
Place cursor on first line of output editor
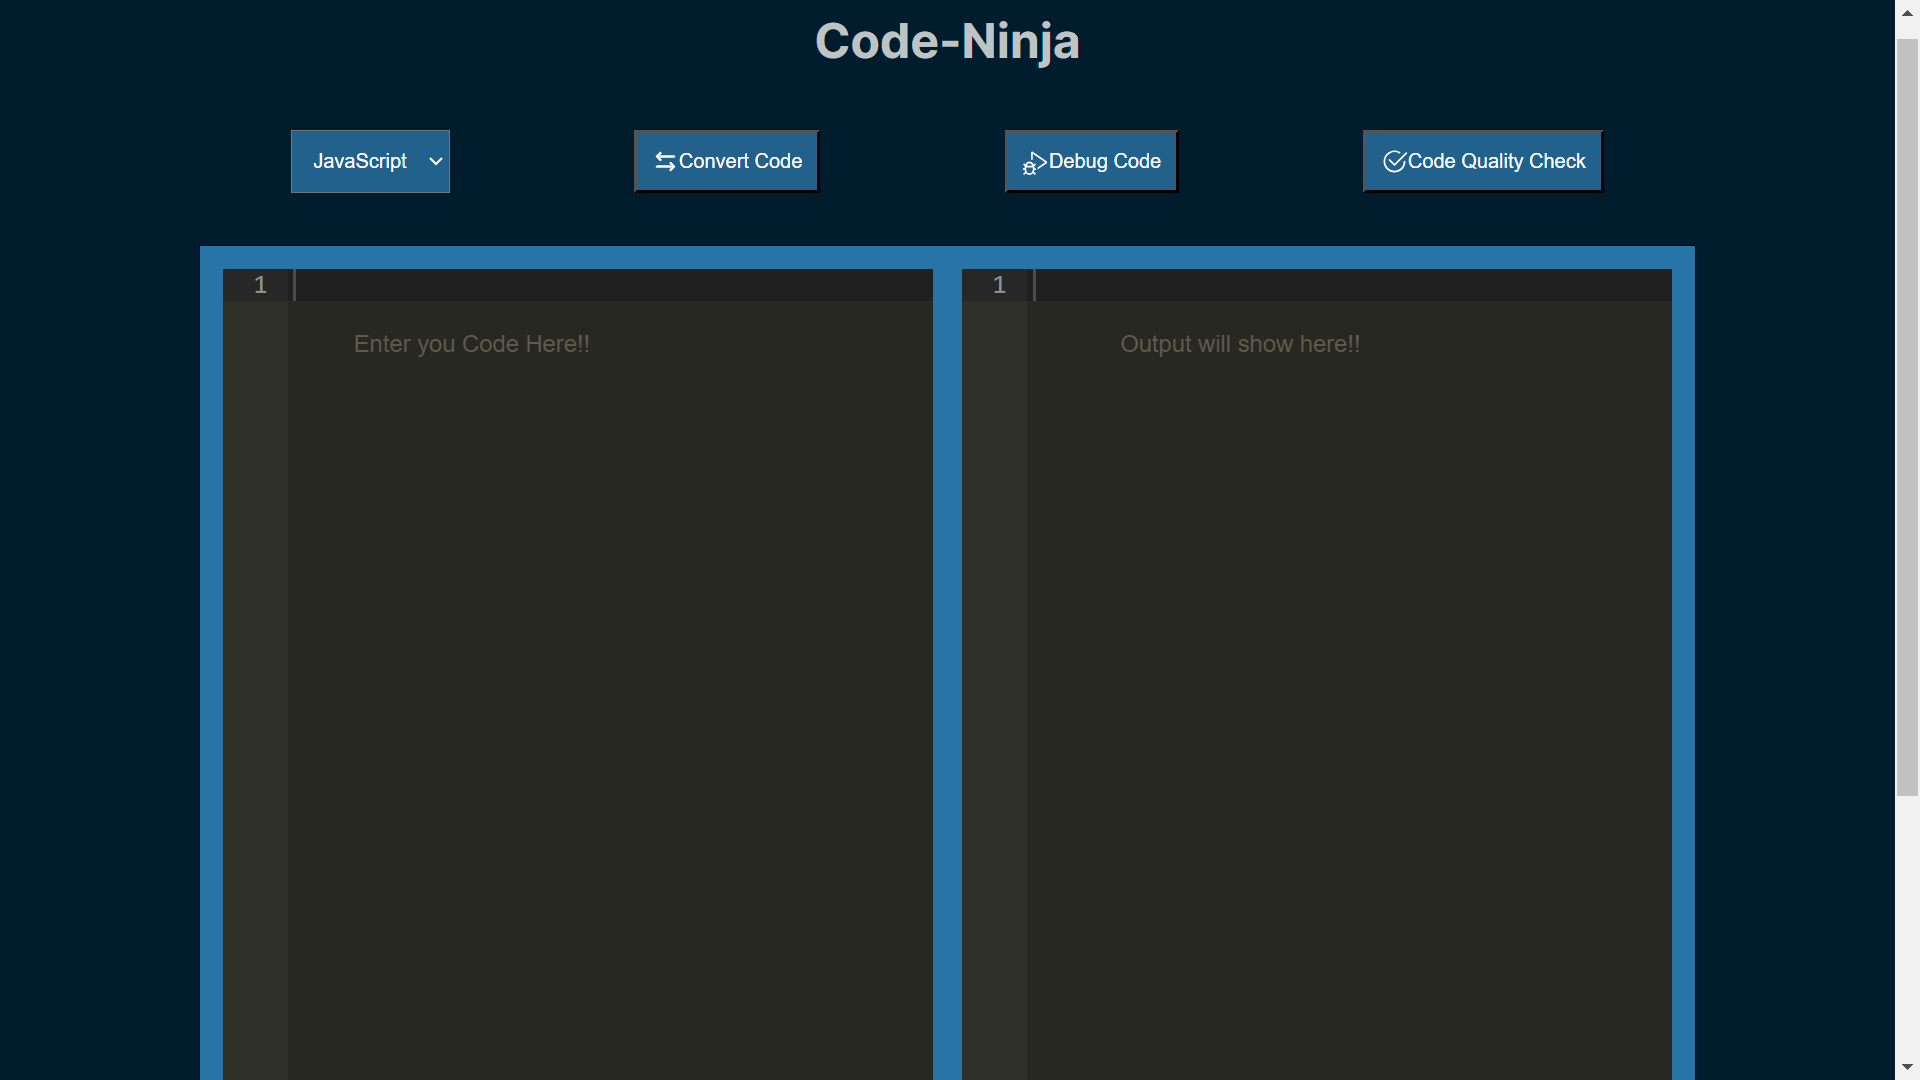point(1350,286)
